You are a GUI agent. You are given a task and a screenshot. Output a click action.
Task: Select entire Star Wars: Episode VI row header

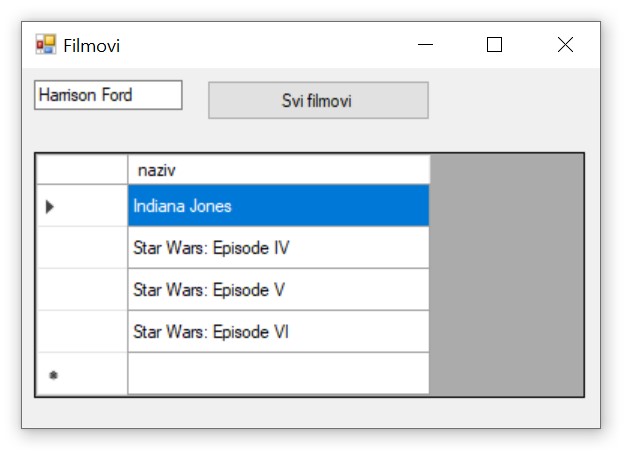(82, 332)
